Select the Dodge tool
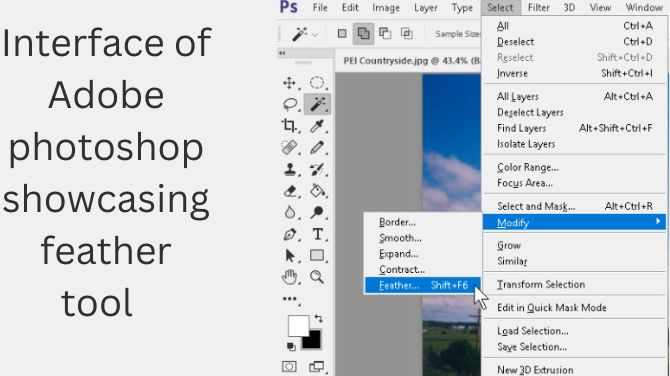The width and height of the screenshot is (670, 376). [x=317, y=212]
